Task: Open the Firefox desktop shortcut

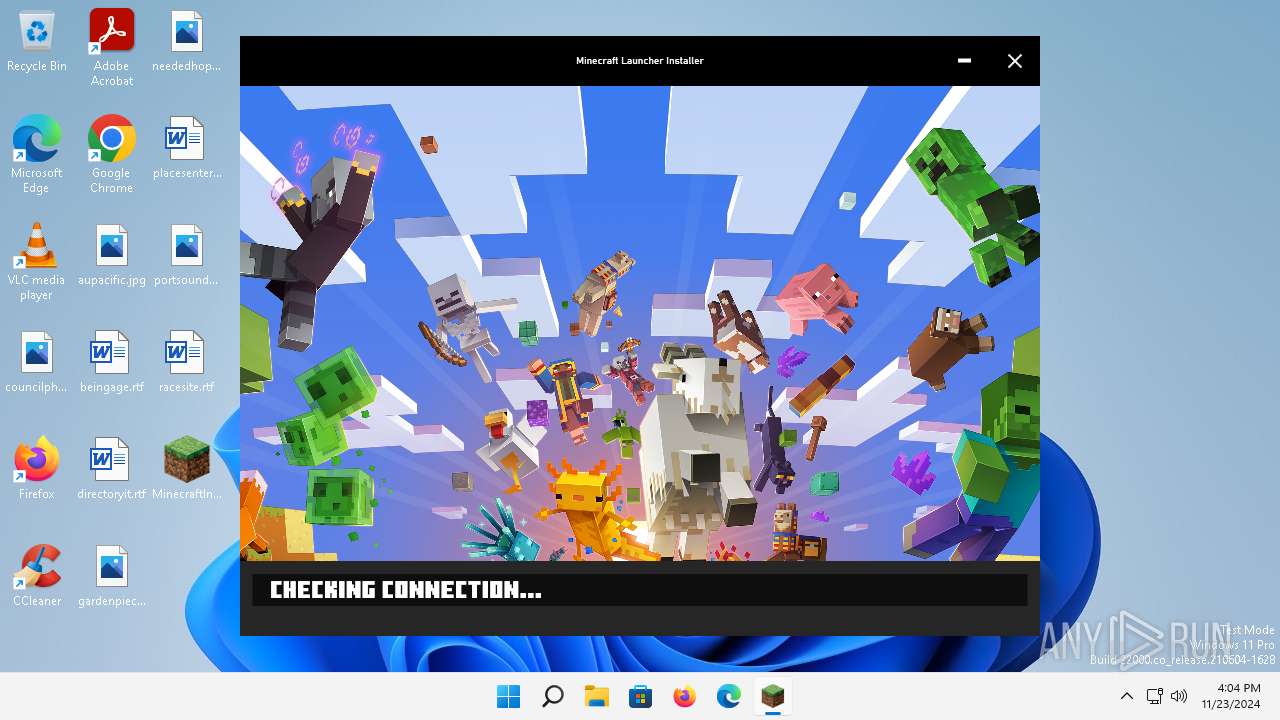Action: click(x=37, y=468)
